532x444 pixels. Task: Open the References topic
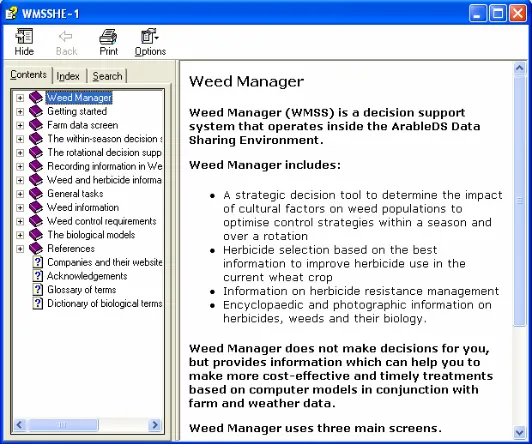tap(71, 249)
